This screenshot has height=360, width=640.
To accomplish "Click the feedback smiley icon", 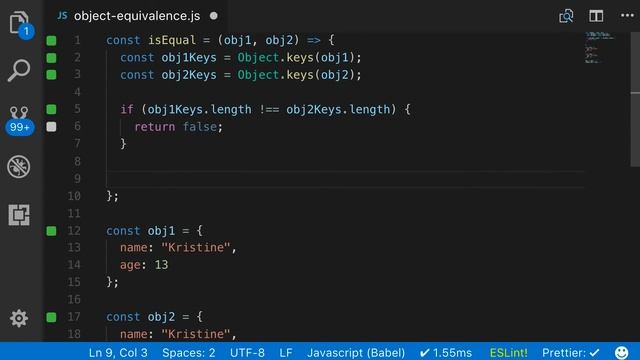I will 622,352.
